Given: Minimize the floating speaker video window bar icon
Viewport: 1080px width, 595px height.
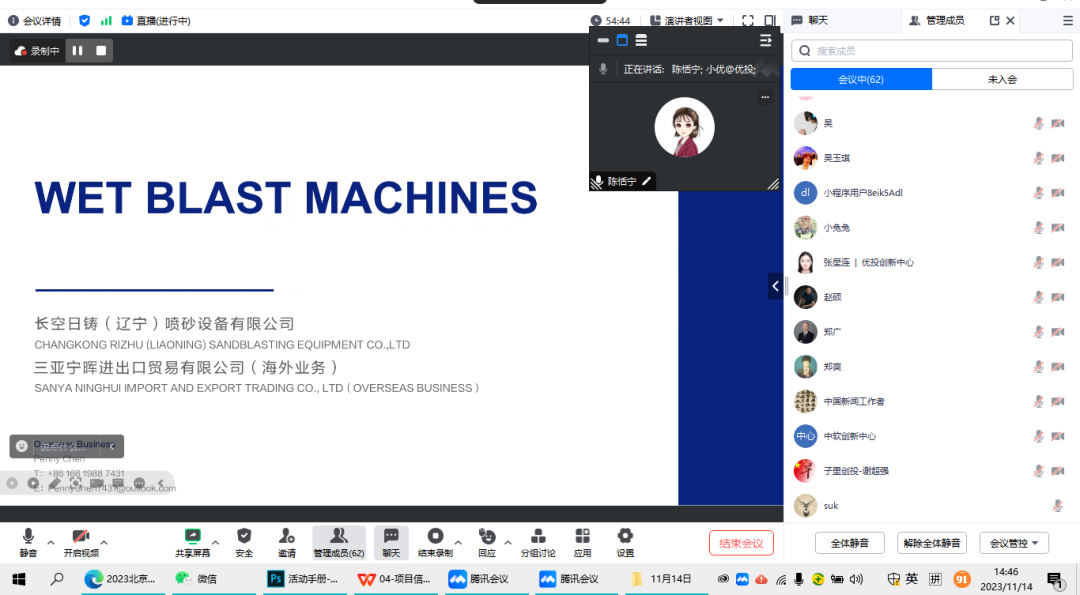Looking at the screenshot, I should click(603, 41).
